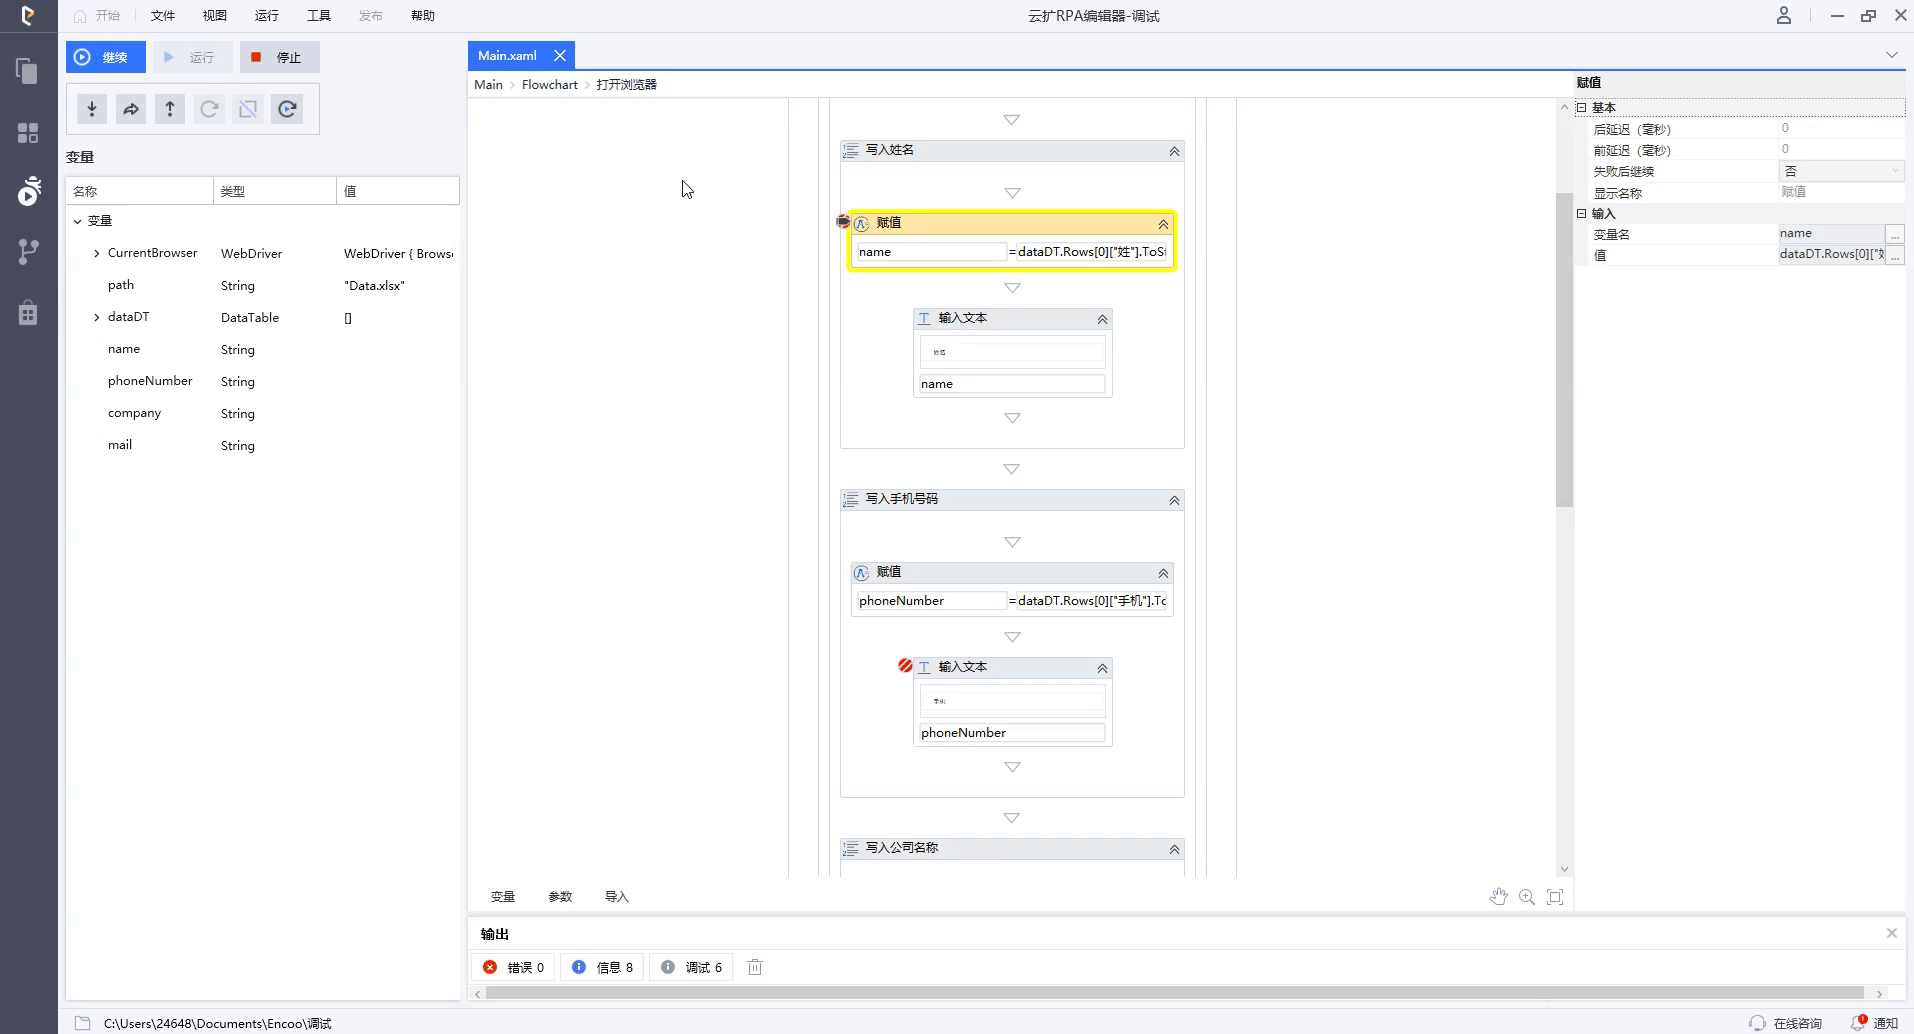The width and height of the screenshot is (1914, 1034).
Task: Open the components grid sidebar icon
Action: tap(28, 133)
